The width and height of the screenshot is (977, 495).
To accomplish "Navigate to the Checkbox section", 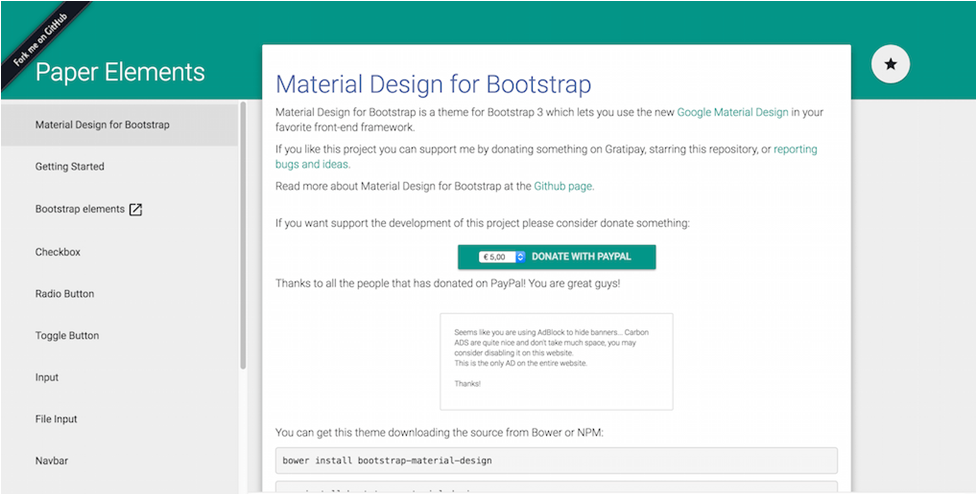I will [x=58, y=252].
